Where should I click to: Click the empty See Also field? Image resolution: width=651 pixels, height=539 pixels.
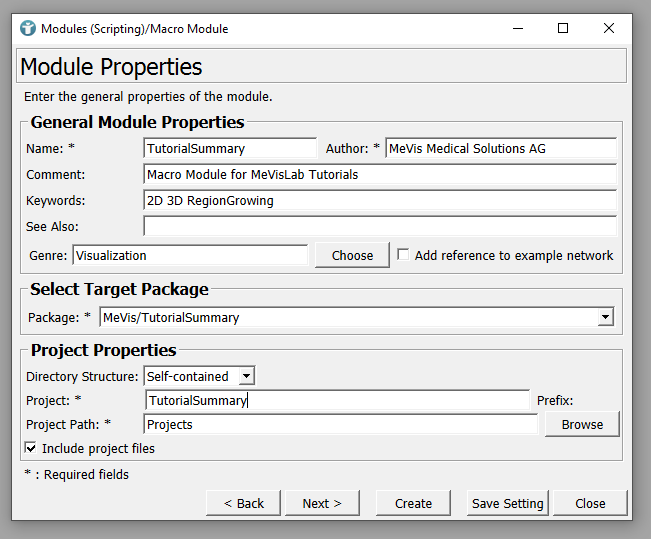380,226
